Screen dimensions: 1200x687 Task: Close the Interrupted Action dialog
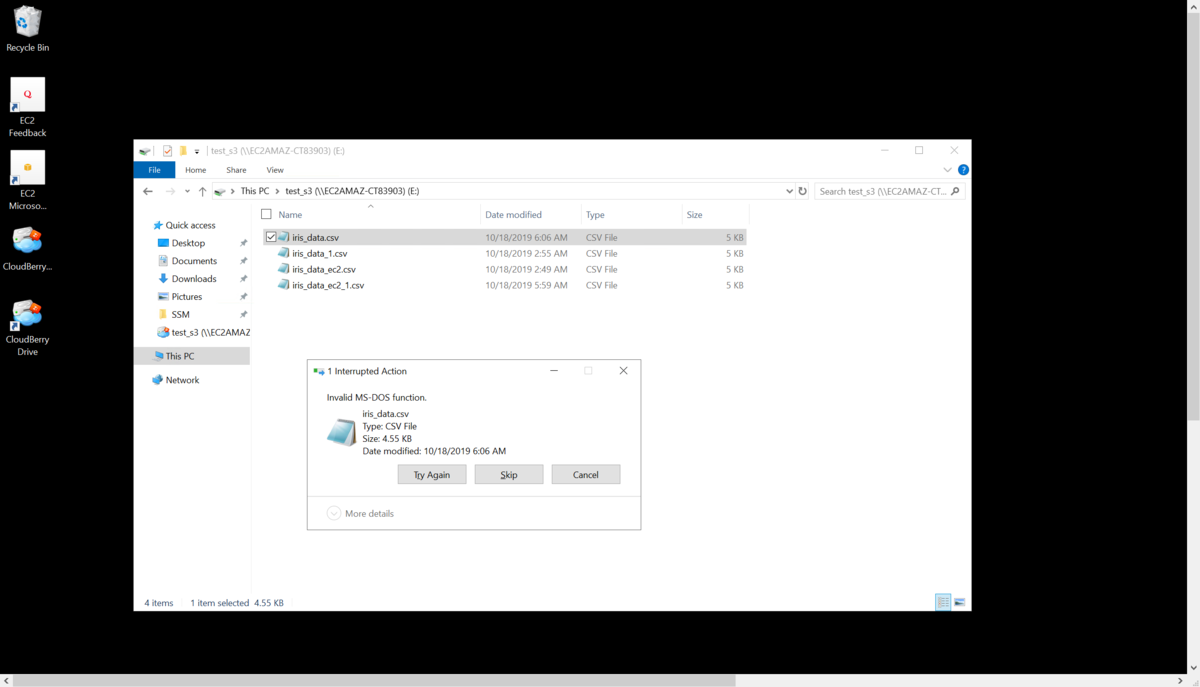(x=624, y=371)
